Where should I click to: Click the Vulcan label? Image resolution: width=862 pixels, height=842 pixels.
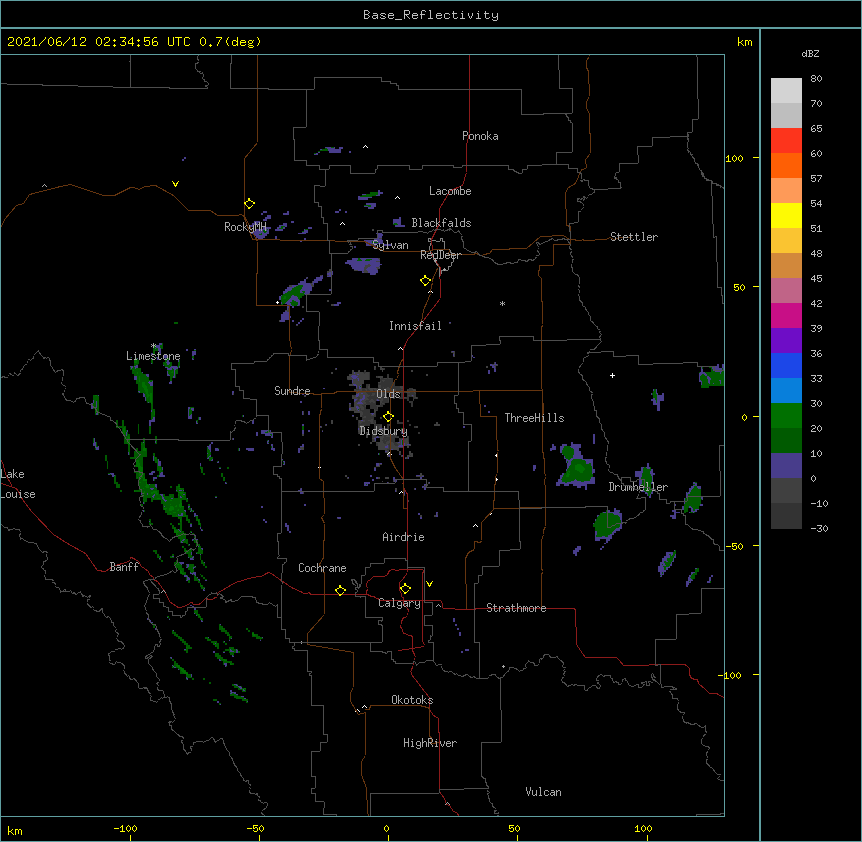[x=543, y=792]
